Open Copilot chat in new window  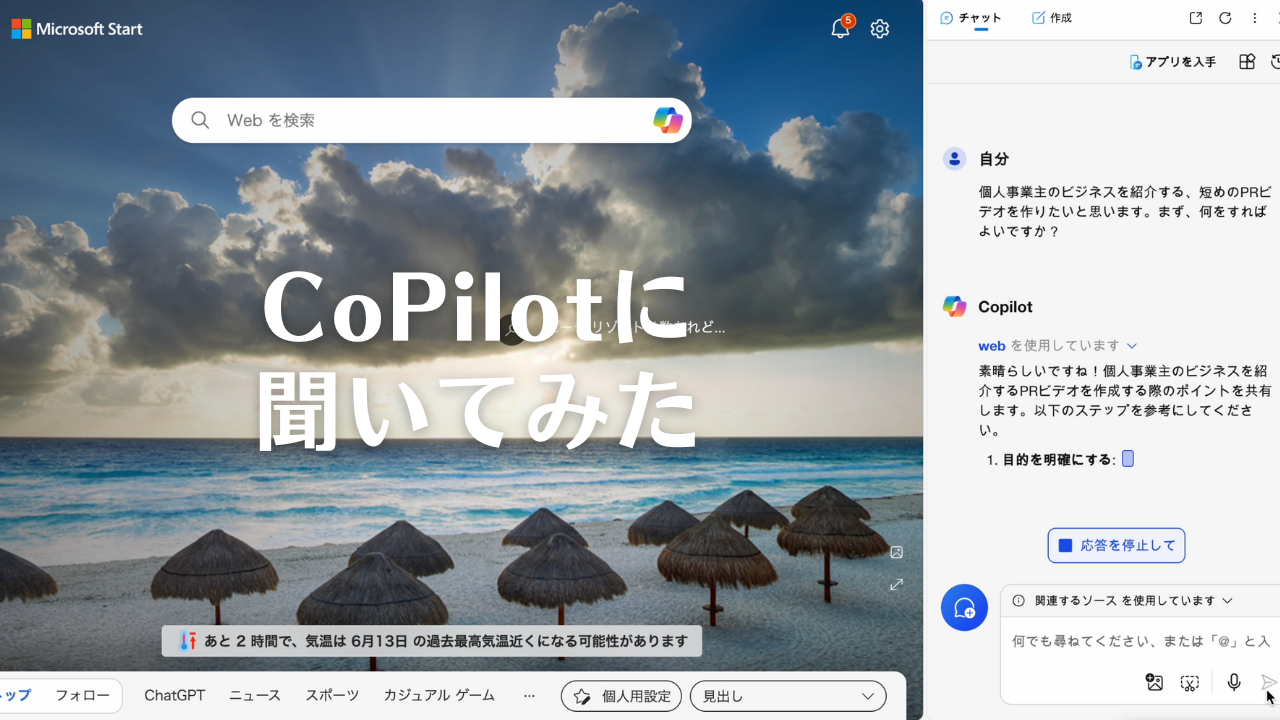coord(1196,18)
